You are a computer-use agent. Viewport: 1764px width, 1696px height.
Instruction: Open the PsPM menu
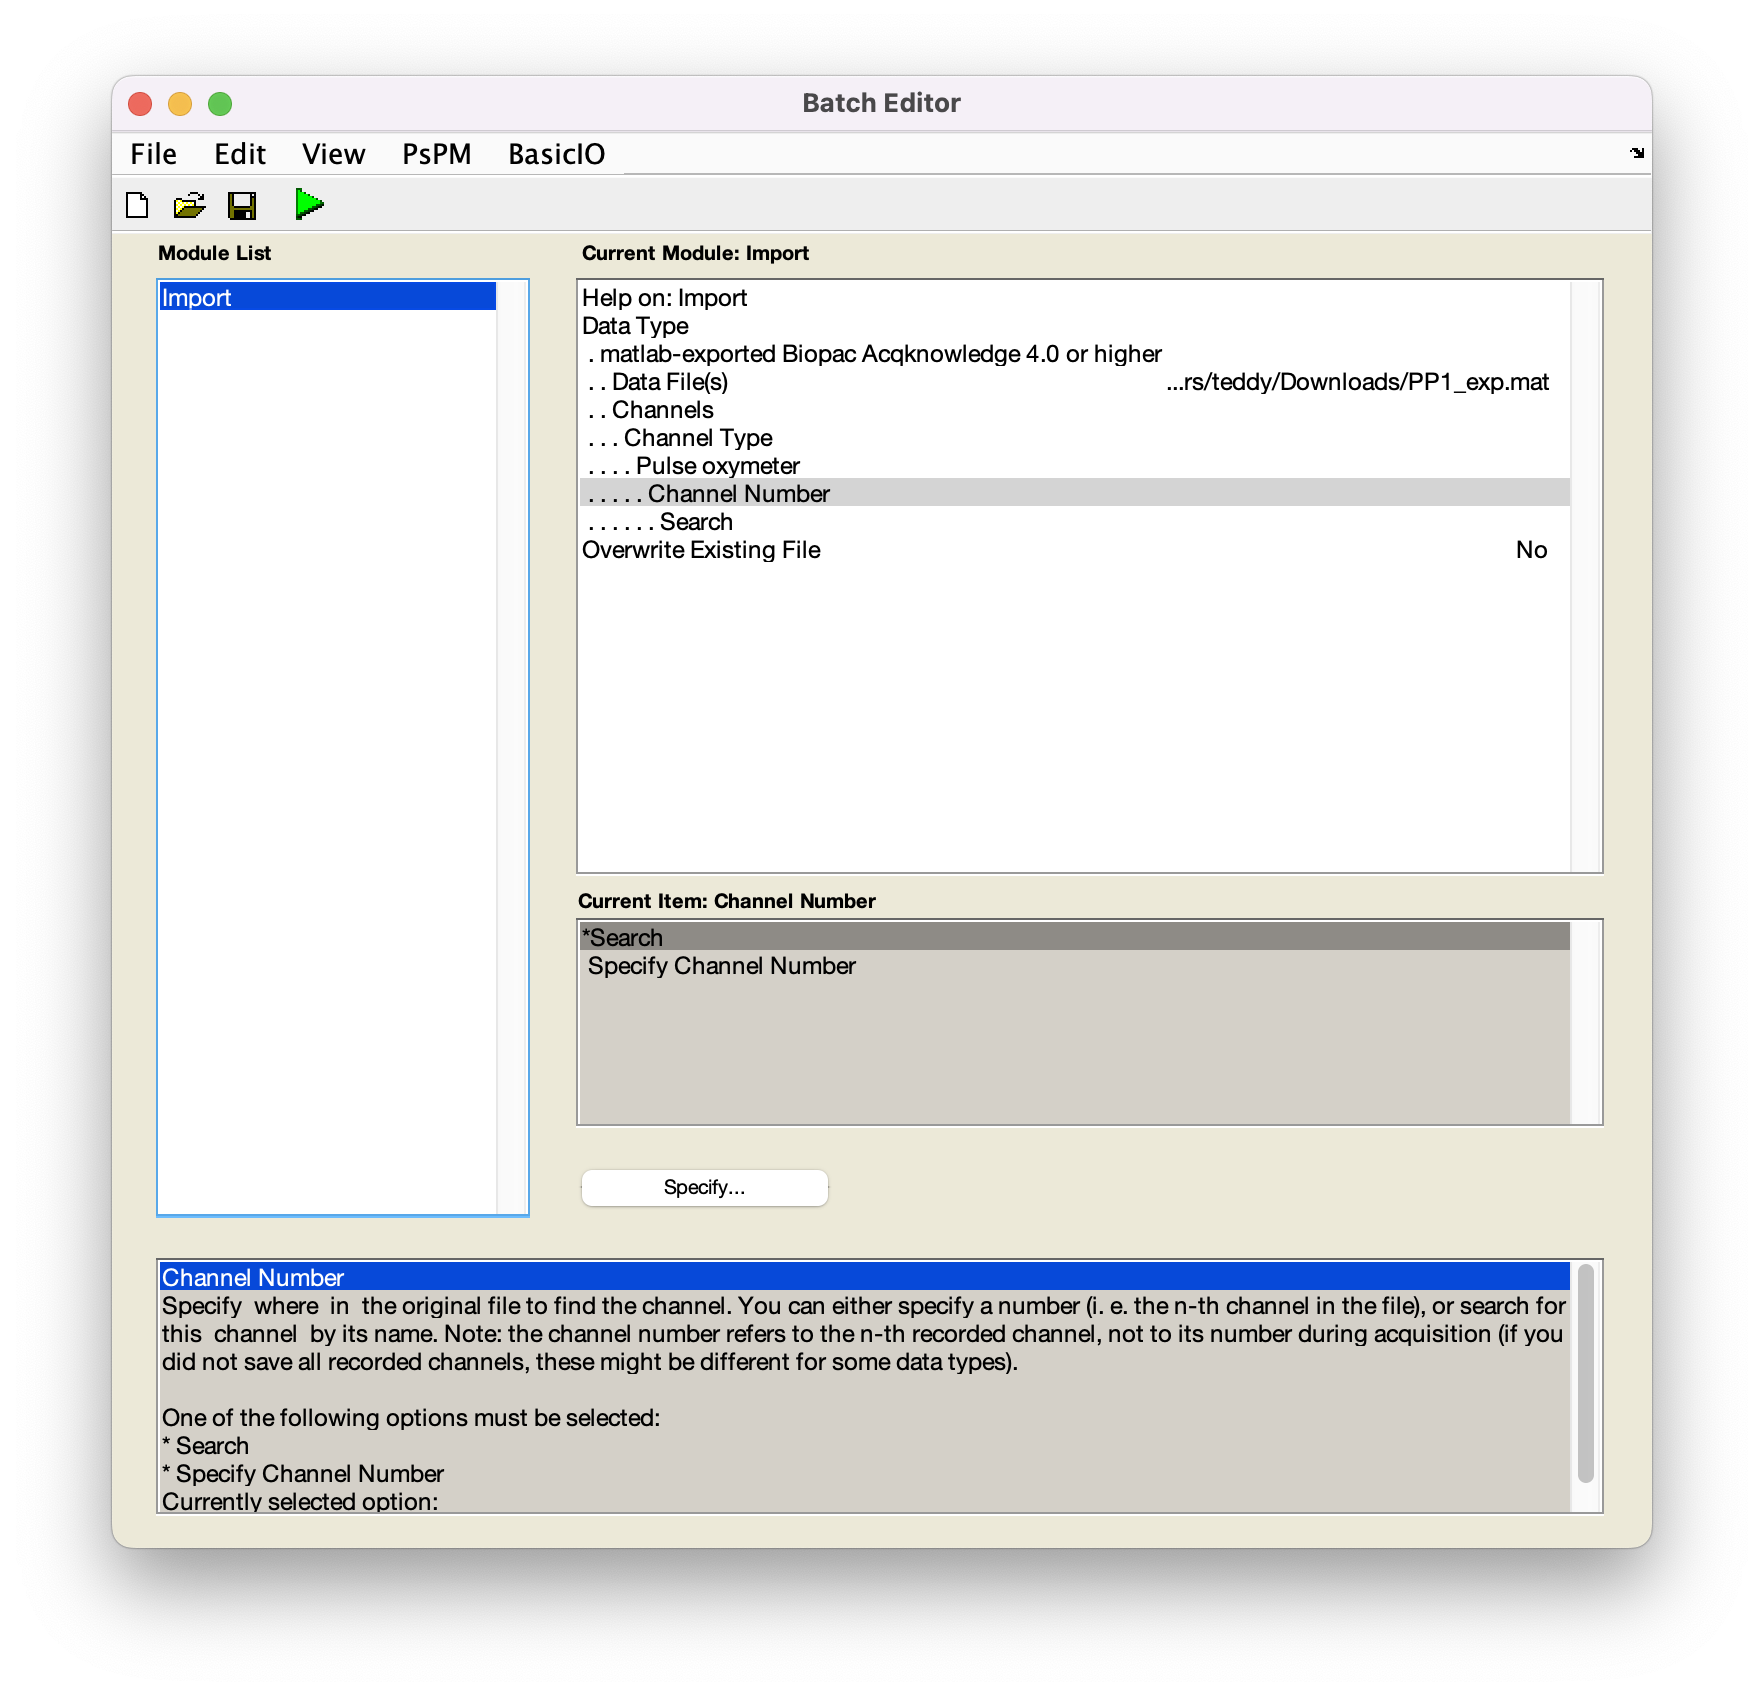coord(437,153)
